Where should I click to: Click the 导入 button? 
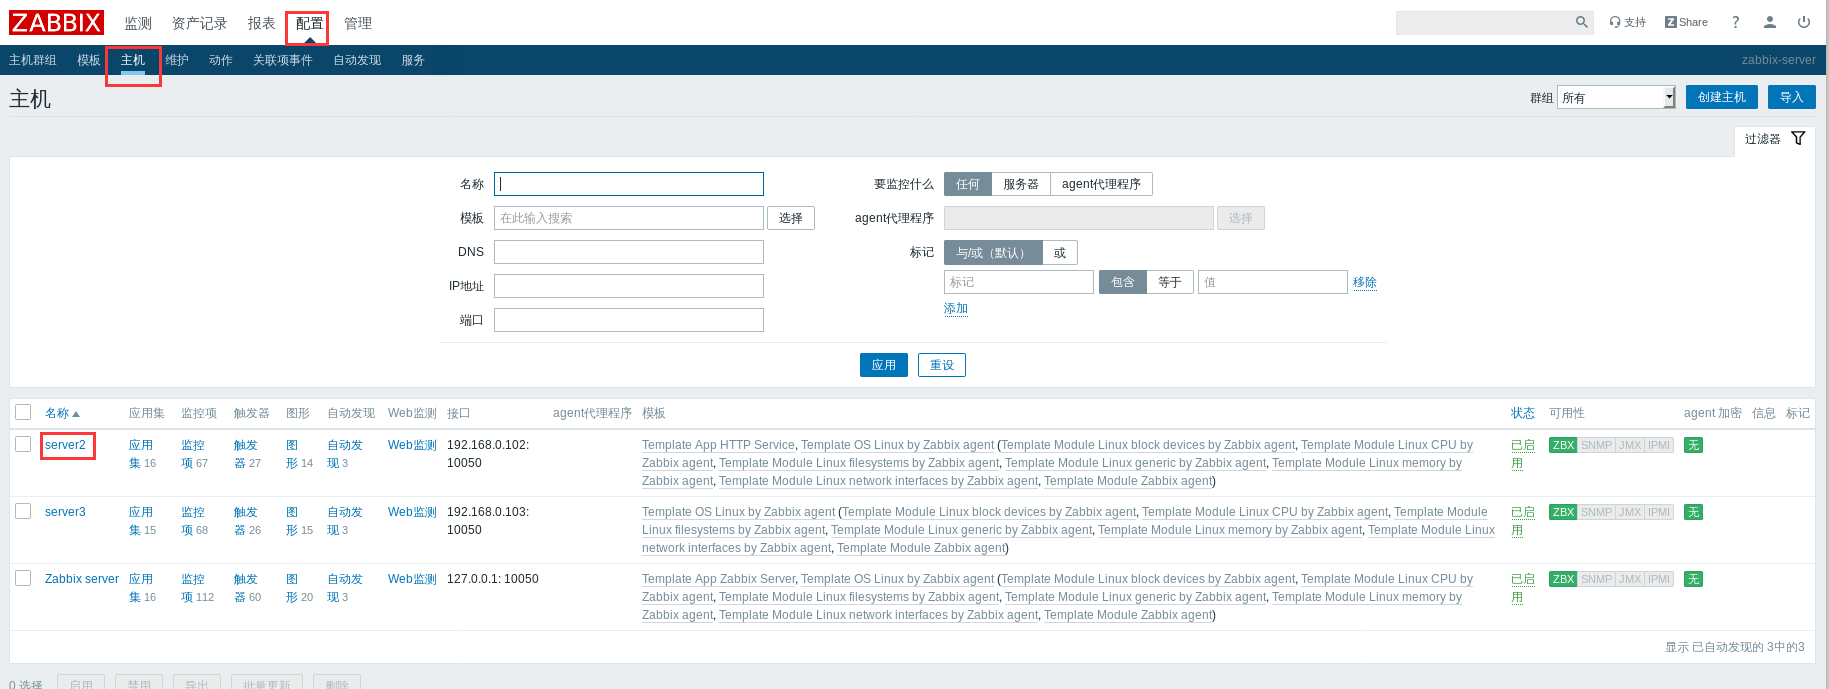pos(1791,97)
